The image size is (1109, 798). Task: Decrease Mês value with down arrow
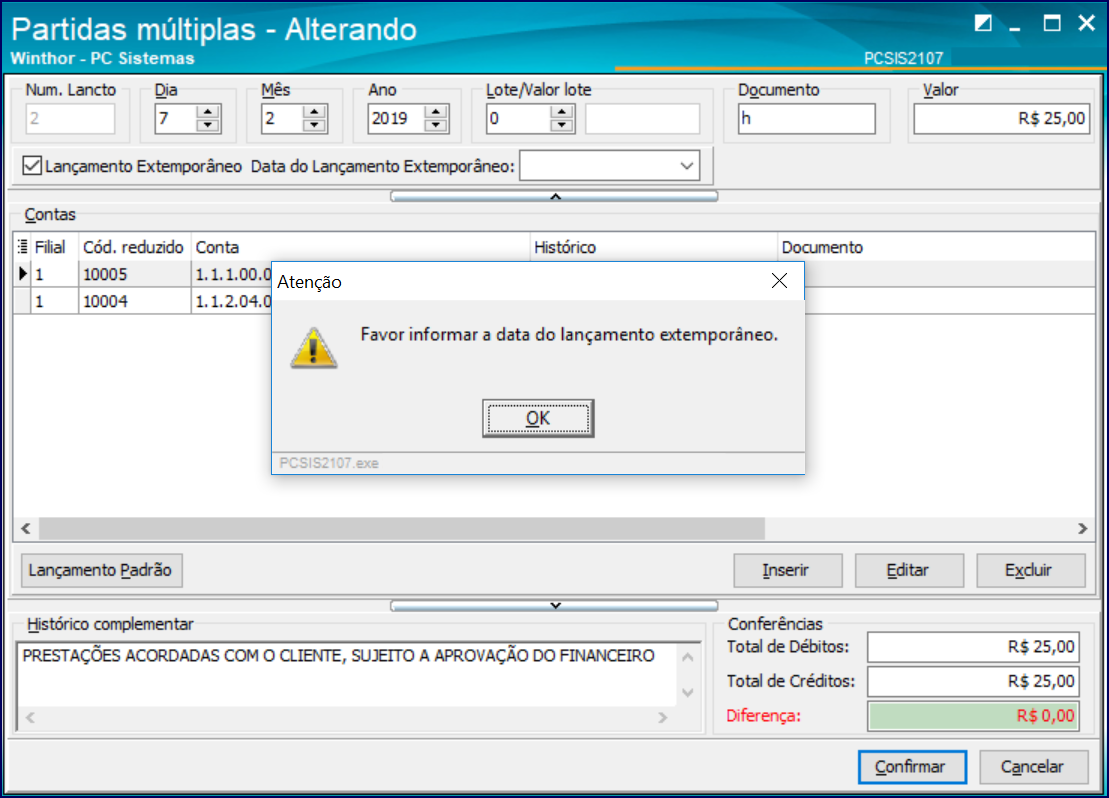coord(314,125)
